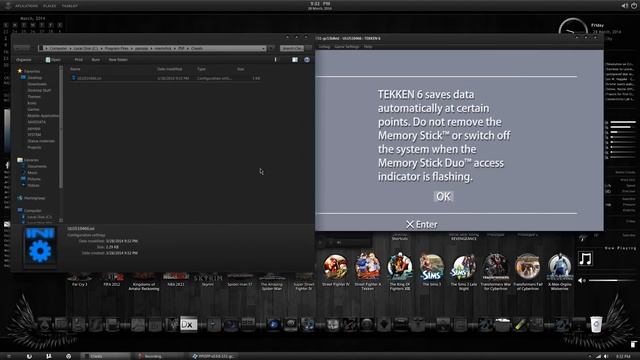Viewport: 640px width, 360px height.
Task: Click Print in the Explorer toolbar
Action: tap(78, 60)
